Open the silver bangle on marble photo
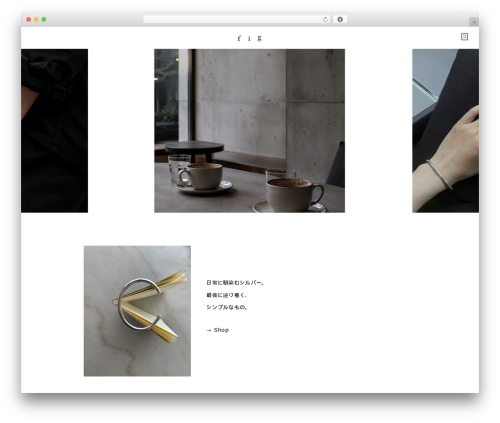Screen dimensions: 500x423 point(137,311)
